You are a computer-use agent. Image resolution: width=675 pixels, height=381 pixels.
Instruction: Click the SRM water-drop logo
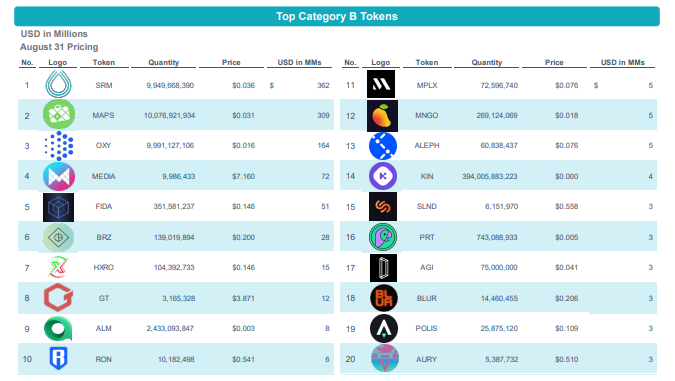pyautogui.click(x=59, y=84)
